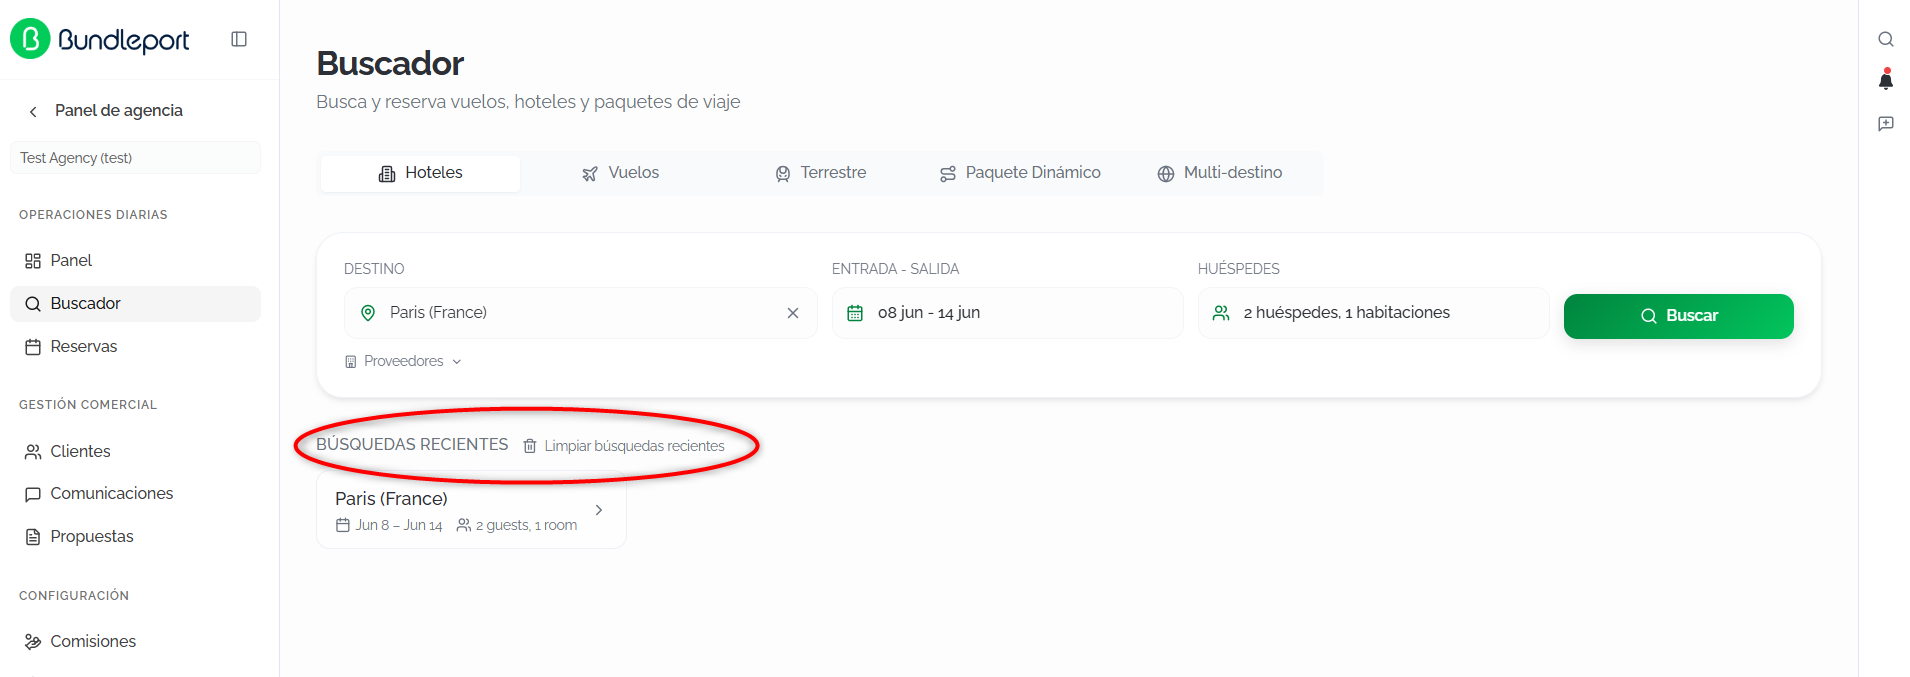Click the globe icon on Multi-destino tab
1910x677 pixels.
click(1166, 174)
